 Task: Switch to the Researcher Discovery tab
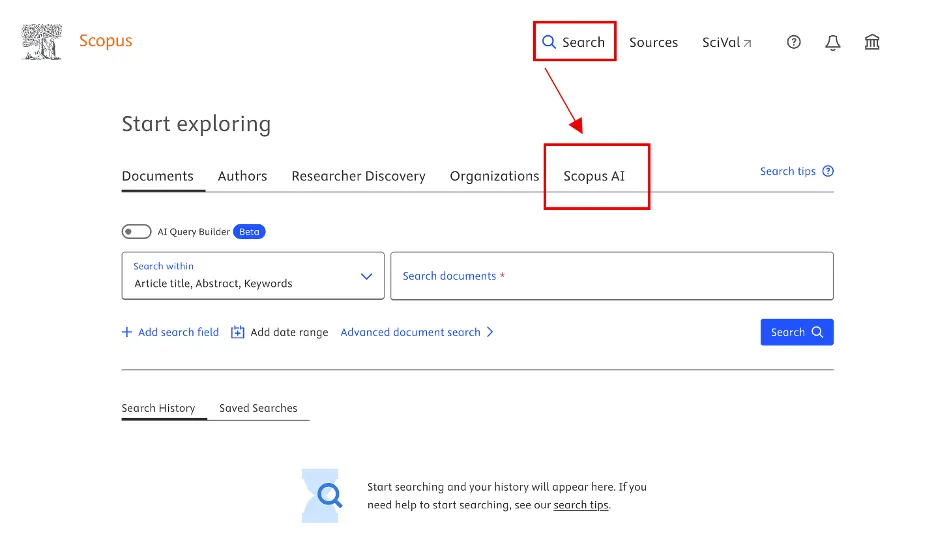pos(358,176)
